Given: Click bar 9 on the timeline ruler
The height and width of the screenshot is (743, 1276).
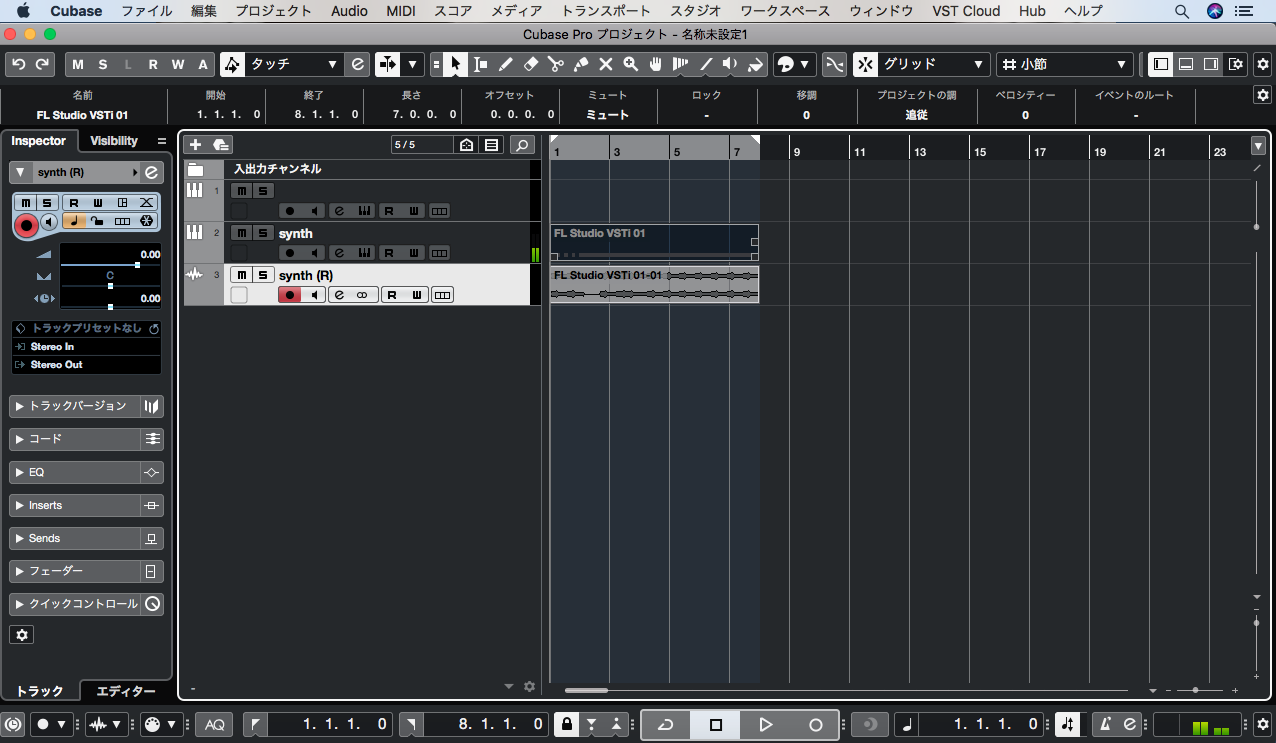Looking at the screenshot, I should tap(796, 152).
